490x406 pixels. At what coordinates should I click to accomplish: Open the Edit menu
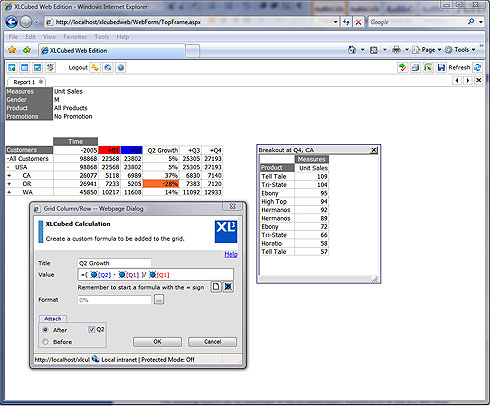(x=30, y=37)
